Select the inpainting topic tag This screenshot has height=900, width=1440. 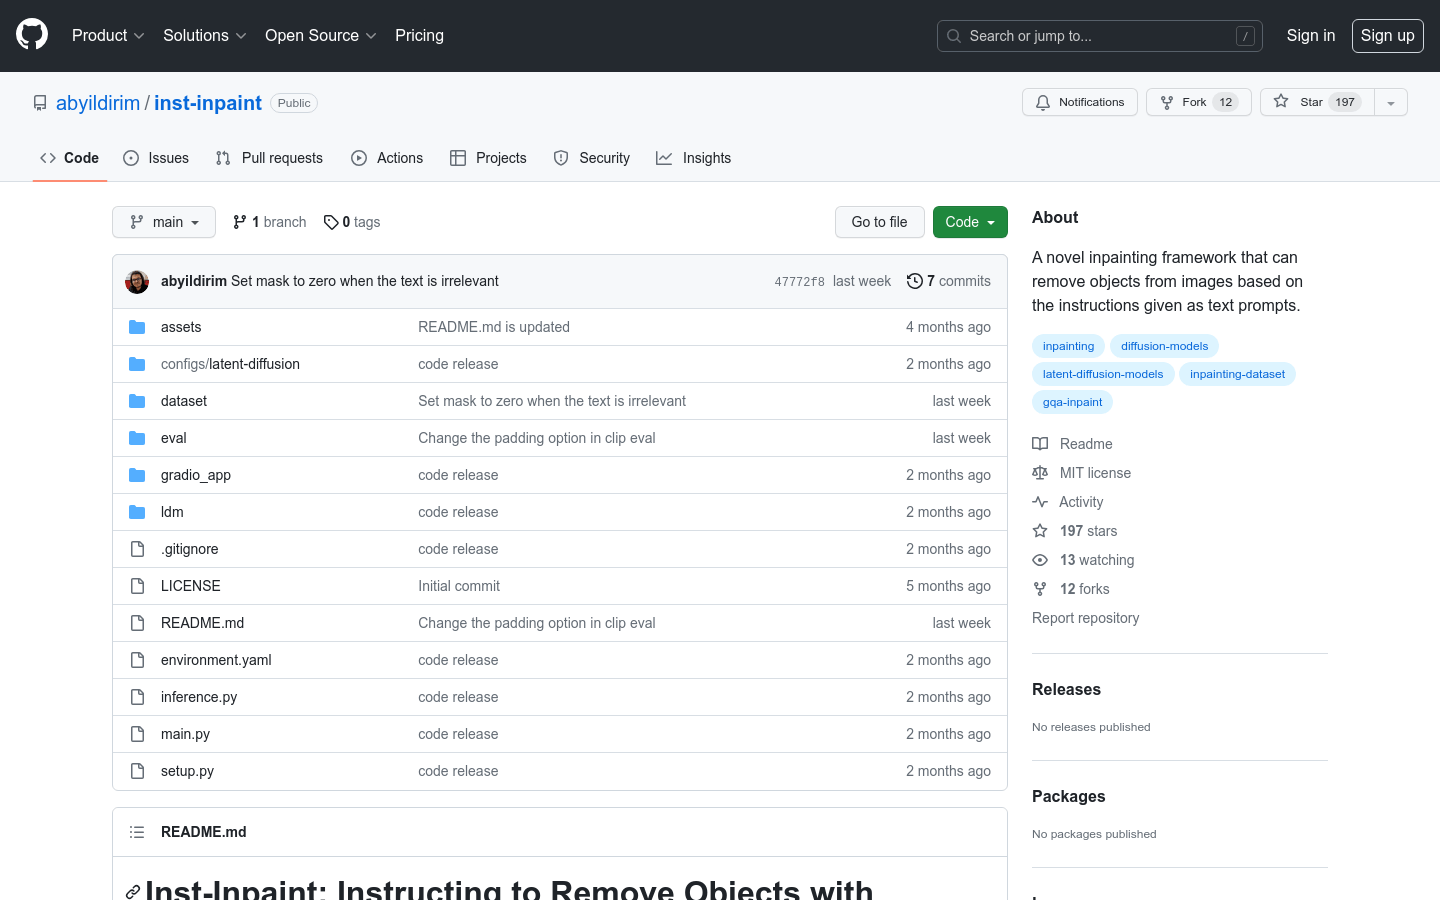(x=1068, y=346)
